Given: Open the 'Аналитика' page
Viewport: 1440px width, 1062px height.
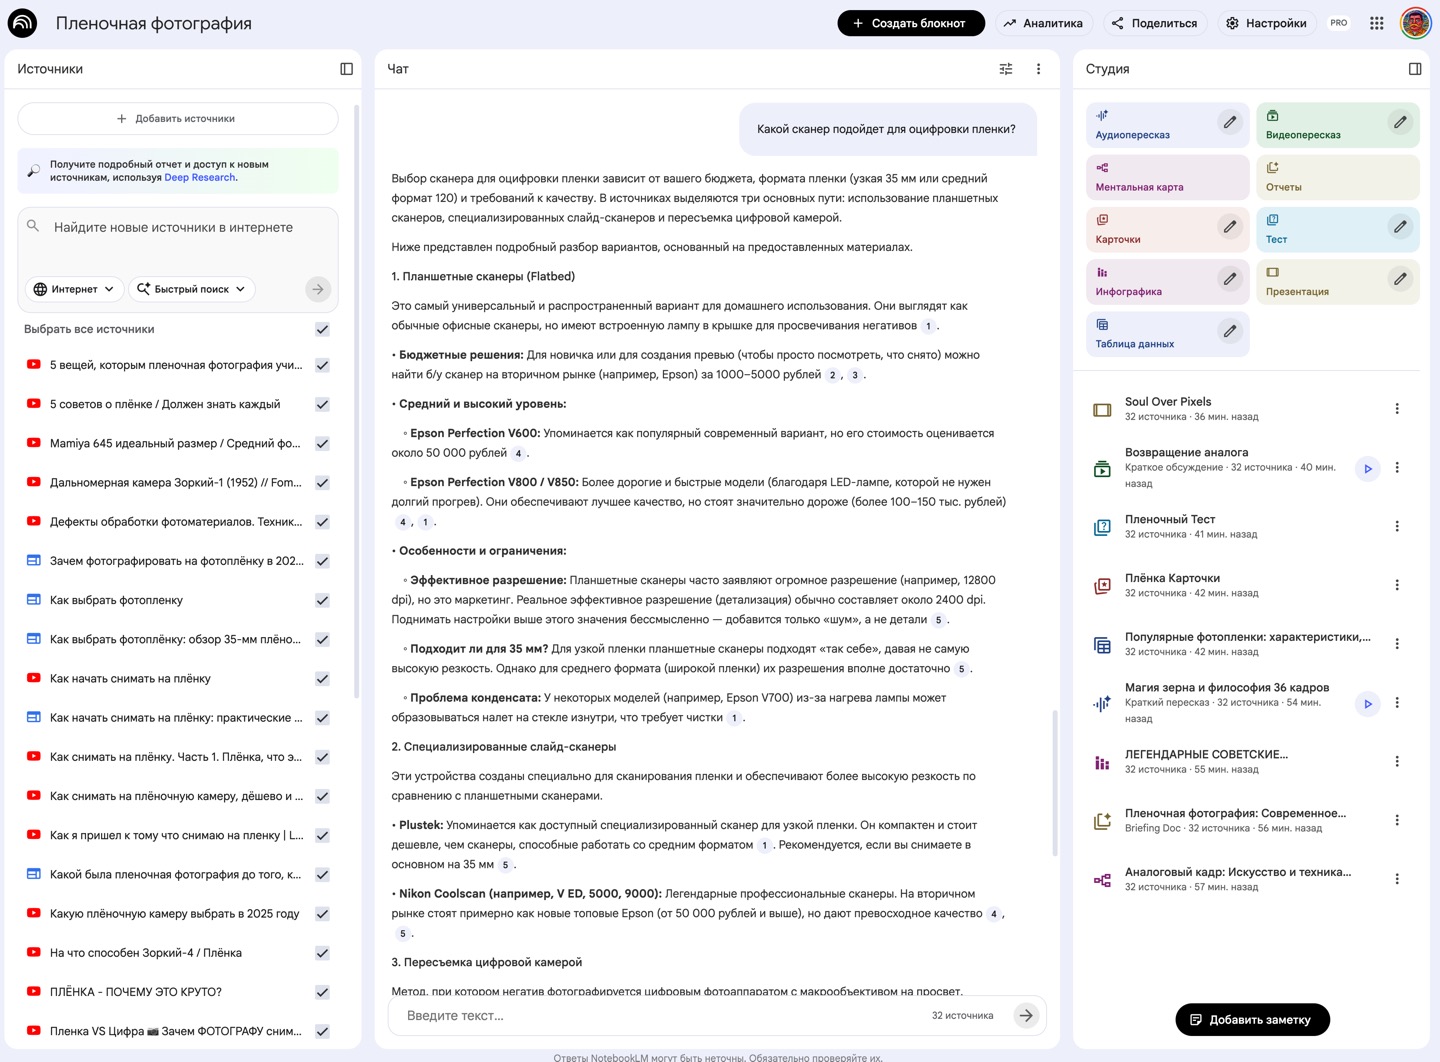Looking at the screenshot, I should pos(1043,23).
